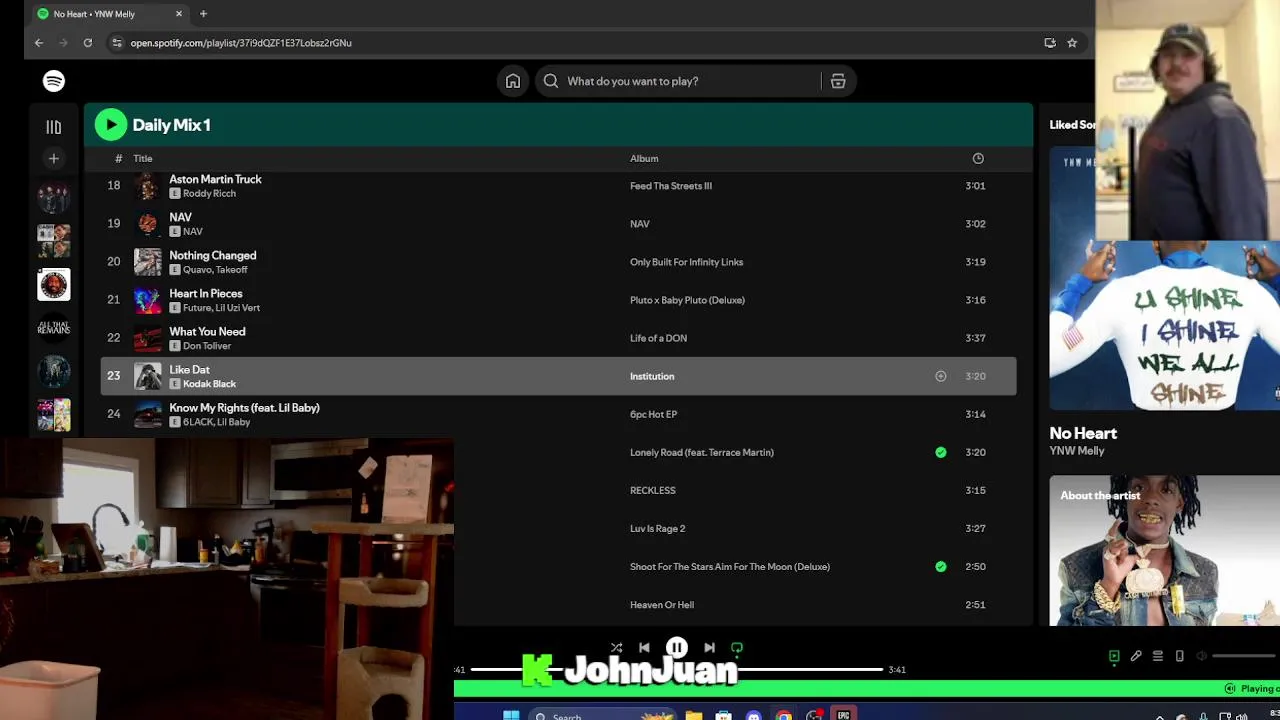1280x720 pixels.
Task: Open album 6pc Hot EP
Action: pos(653,414)
